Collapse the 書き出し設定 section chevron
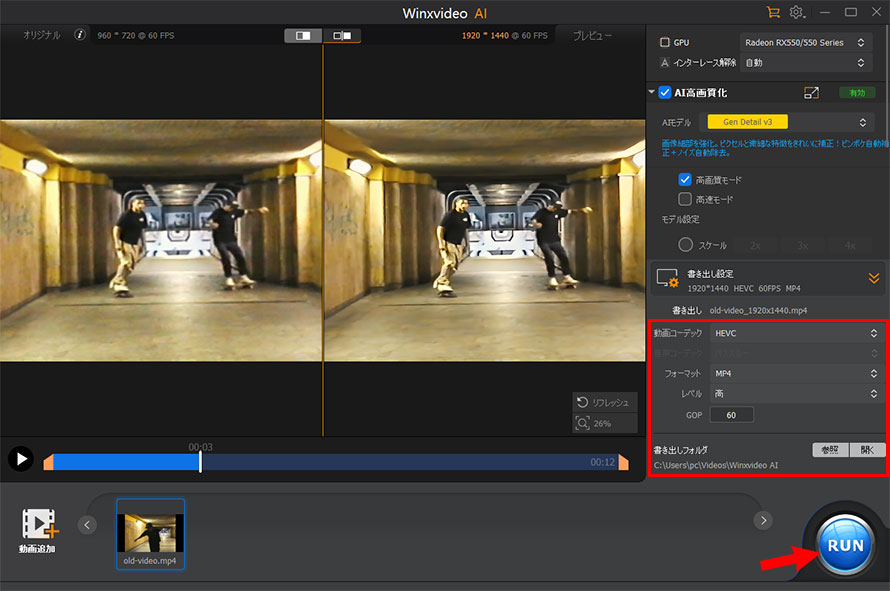Viewport: 890px width, 591px height. pyautogui.click(x=873, y=278)
